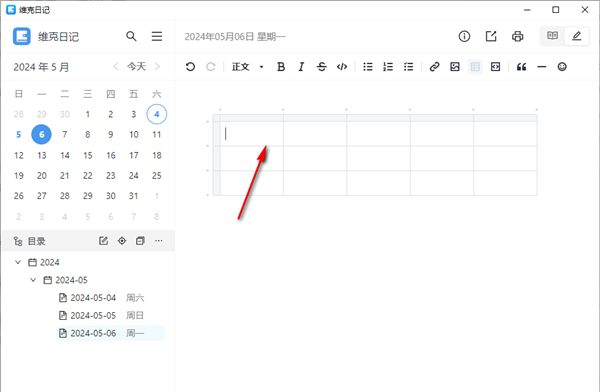
Task: Insert a hyperlink with the link icon
Action: pyautogui.click(x=434, y=67)
